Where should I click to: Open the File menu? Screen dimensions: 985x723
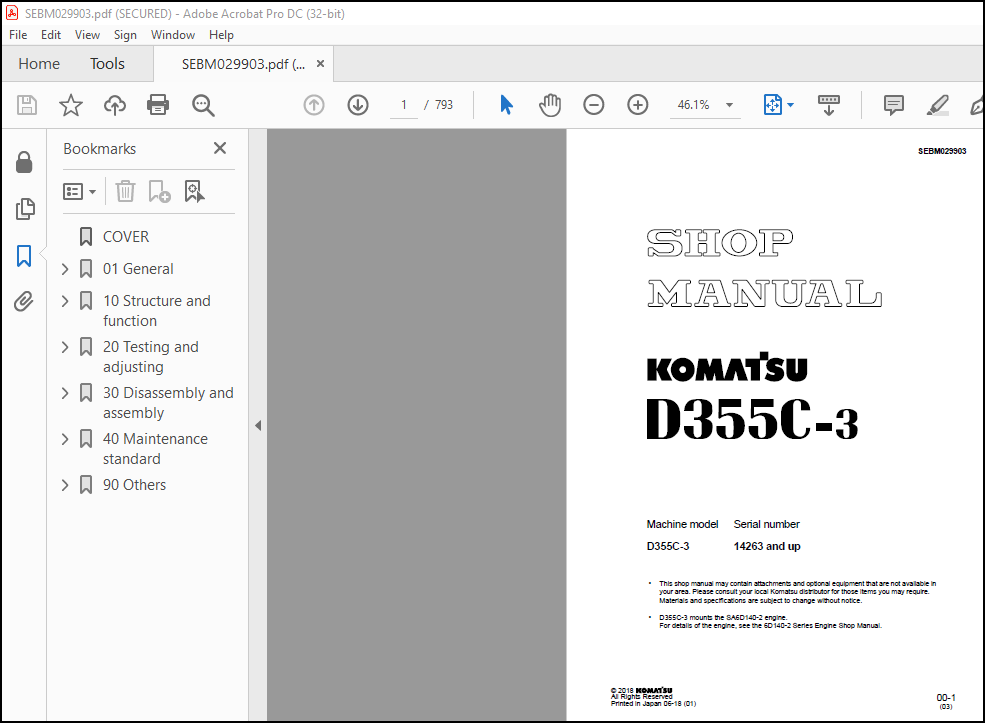18,35
